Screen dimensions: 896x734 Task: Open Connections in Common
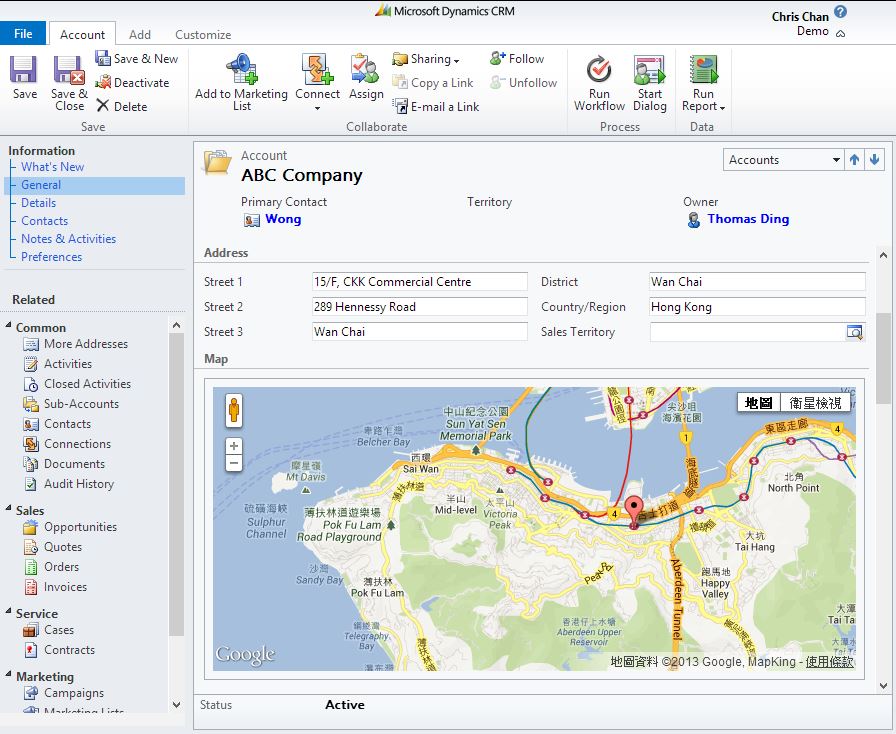[x=67, y=444]
